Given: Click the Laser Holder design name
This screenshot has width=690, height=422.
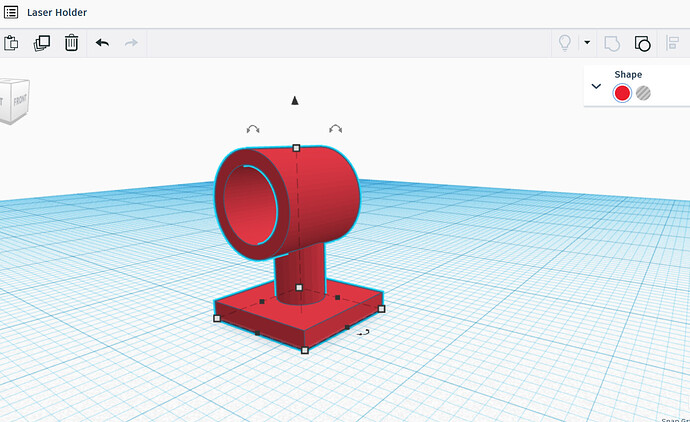Looking at the screenshot, I should pos(57,12).
